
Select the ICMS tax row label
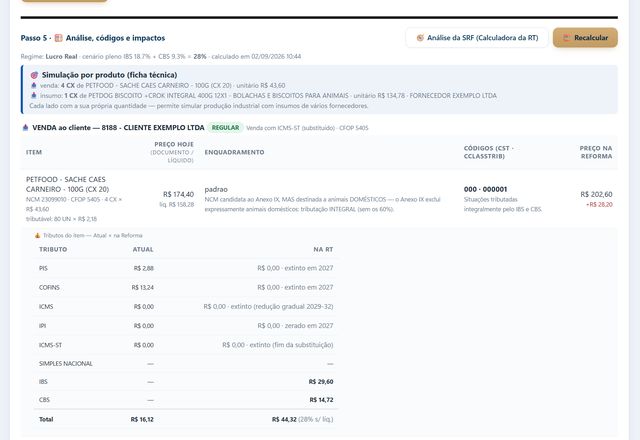tap(46, 307)
